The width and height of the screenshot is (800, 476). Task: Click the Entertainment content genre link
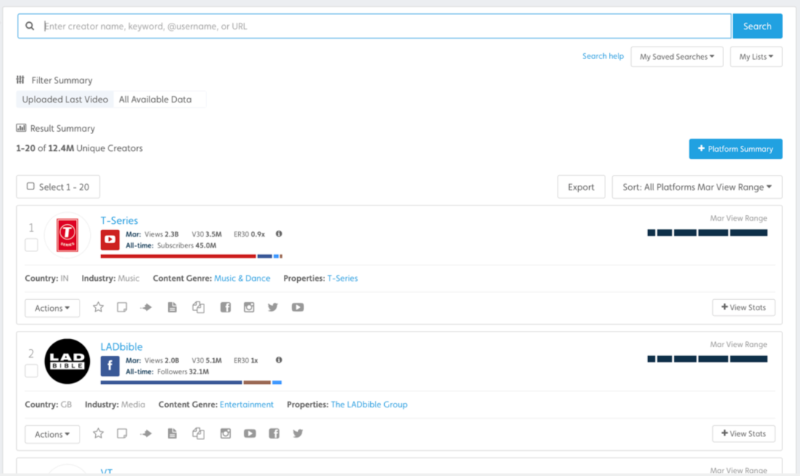(x=247, y=404)
